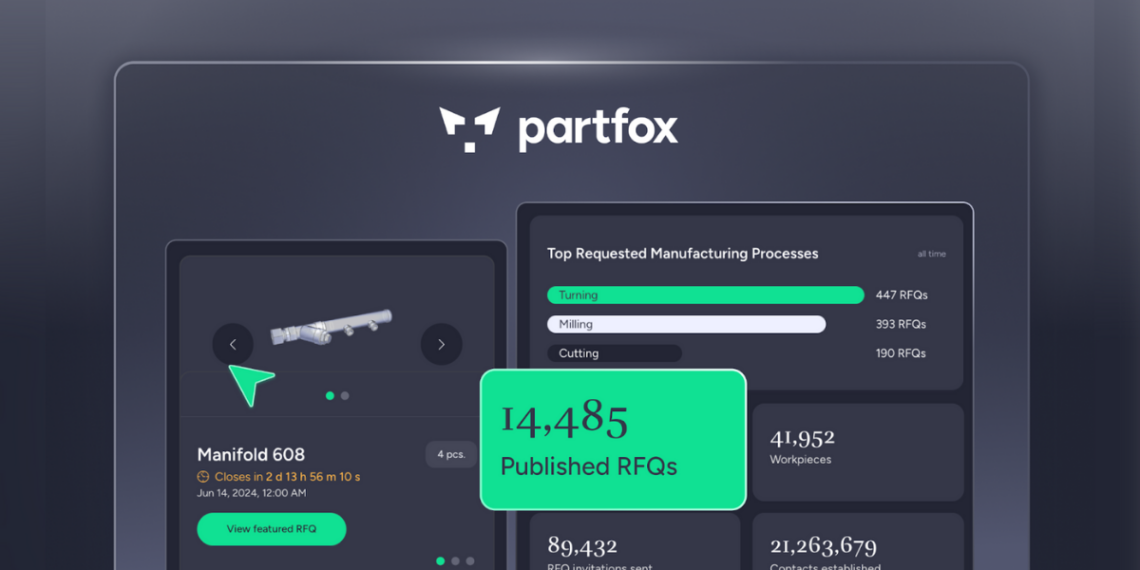Click the 190 RFQs value

click(x=901, y=353)
